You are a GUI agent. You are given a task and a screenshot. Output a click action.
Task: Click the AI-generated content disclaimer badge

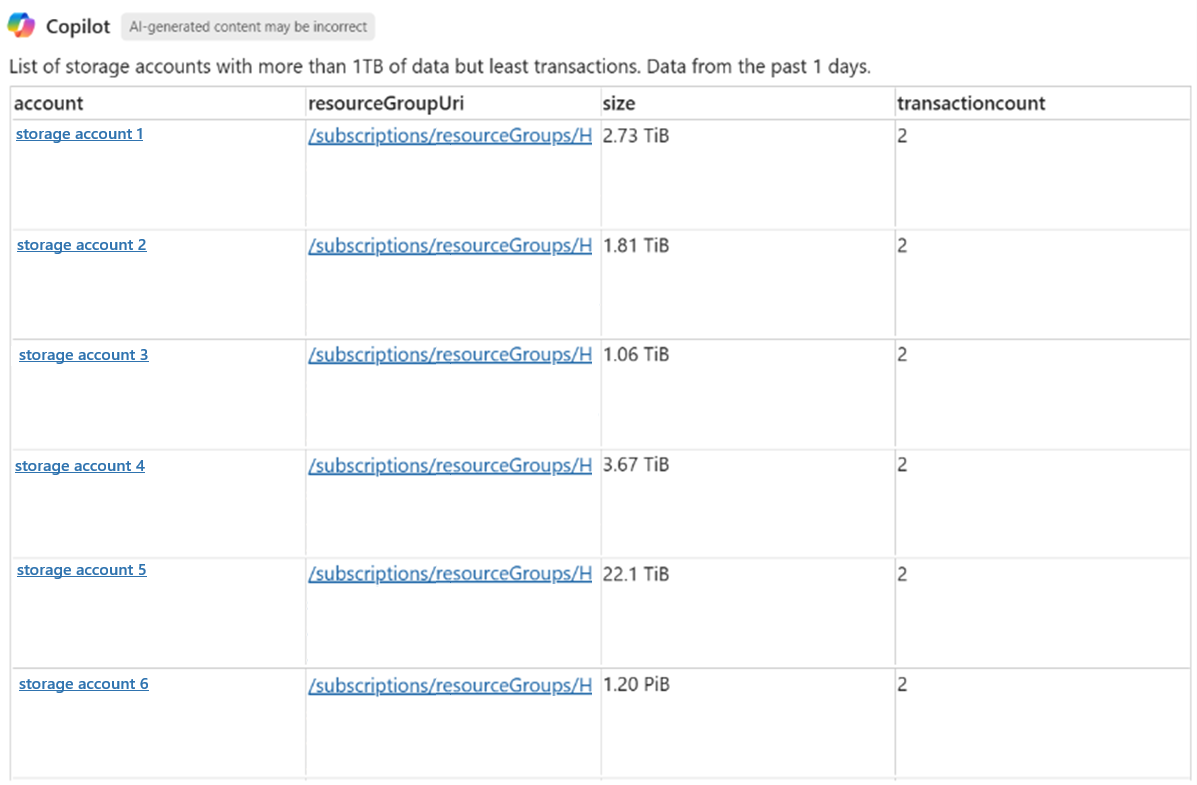(248, 27)
